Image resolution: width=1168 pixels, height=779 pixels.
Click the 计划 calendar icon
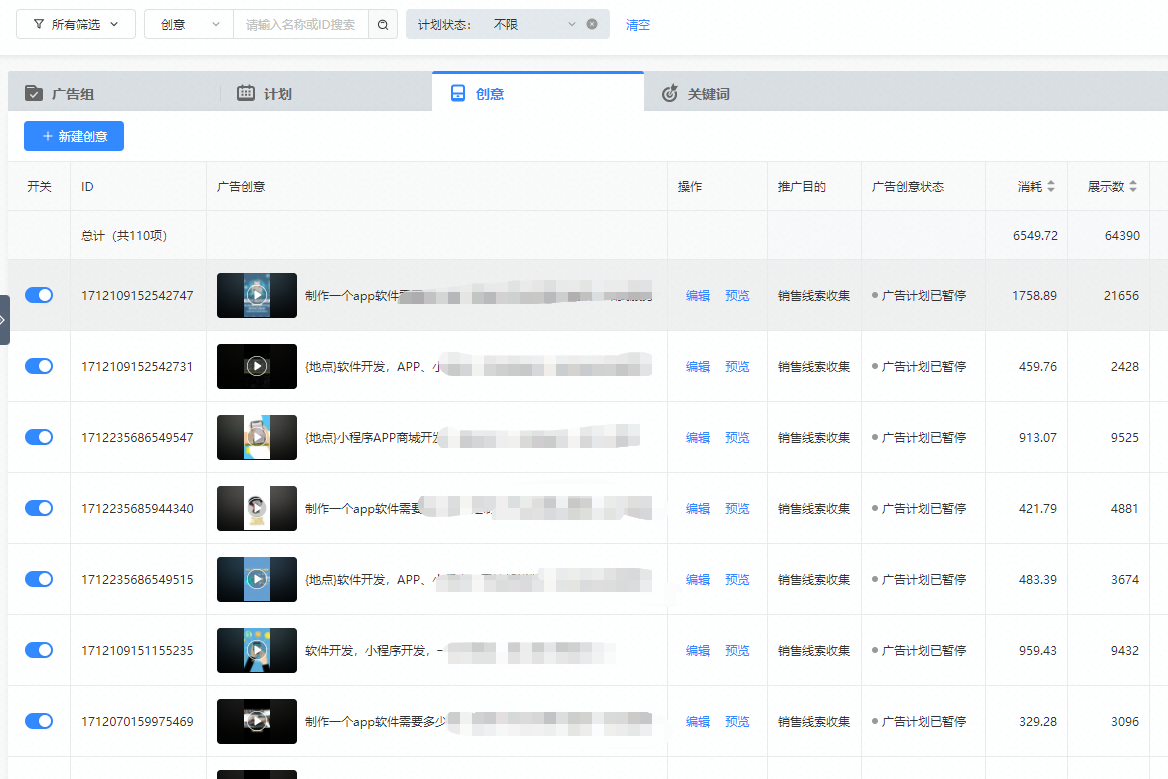[246, 93]
